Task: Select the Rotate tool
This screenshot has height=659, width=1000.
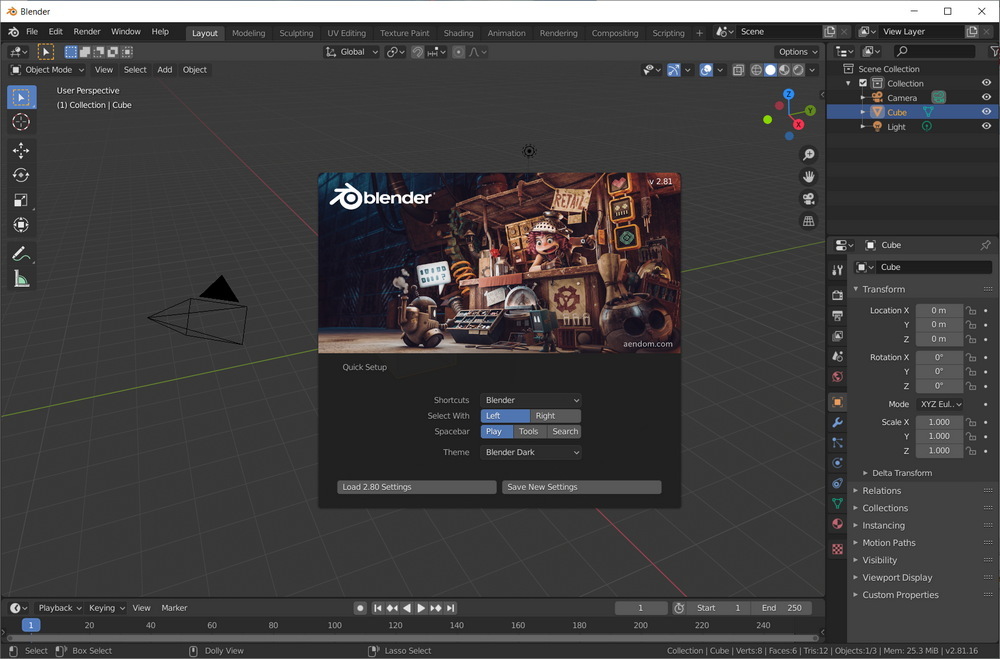Action: coord(21,175)
